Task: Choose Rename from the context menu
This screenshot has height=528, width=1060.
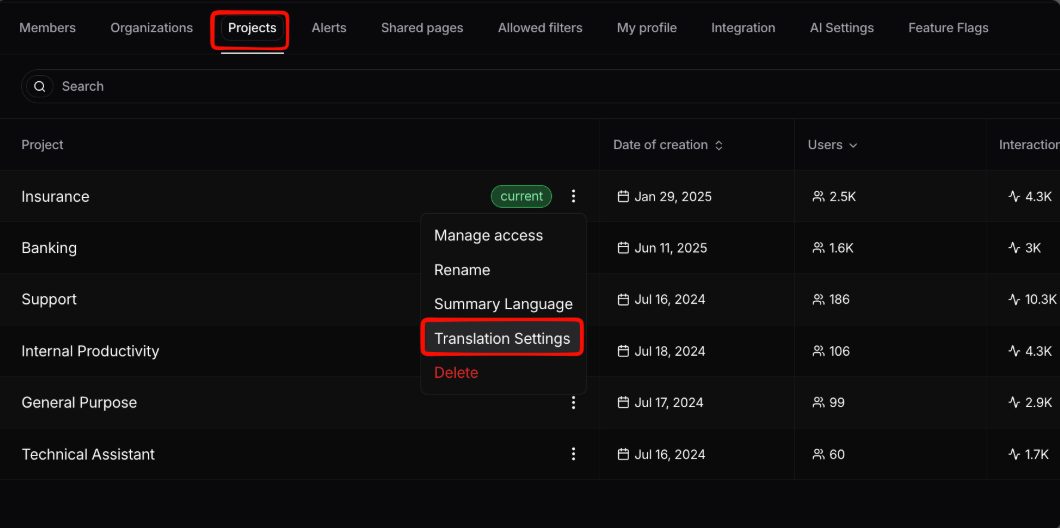Action: coord(503,270)
